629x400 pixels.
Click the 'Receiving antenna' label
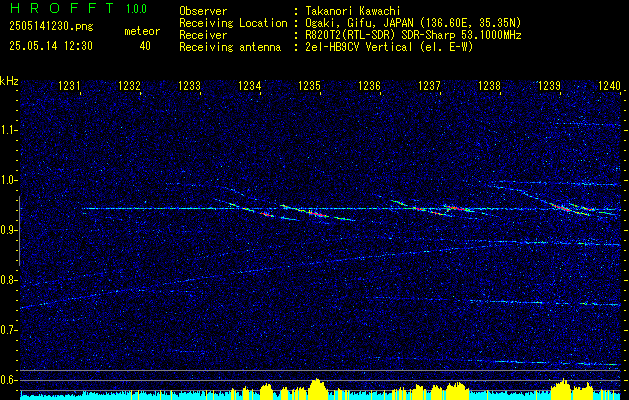[x=230, y=47]
